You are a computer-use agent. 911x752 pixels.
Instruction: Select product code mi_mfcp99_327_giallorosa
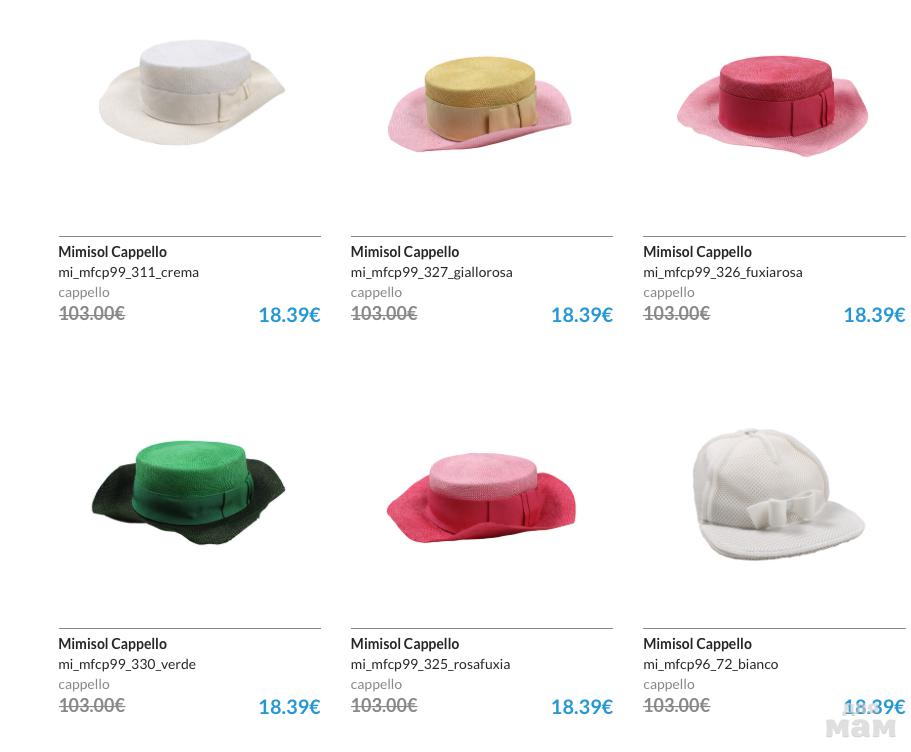point(432,273)
